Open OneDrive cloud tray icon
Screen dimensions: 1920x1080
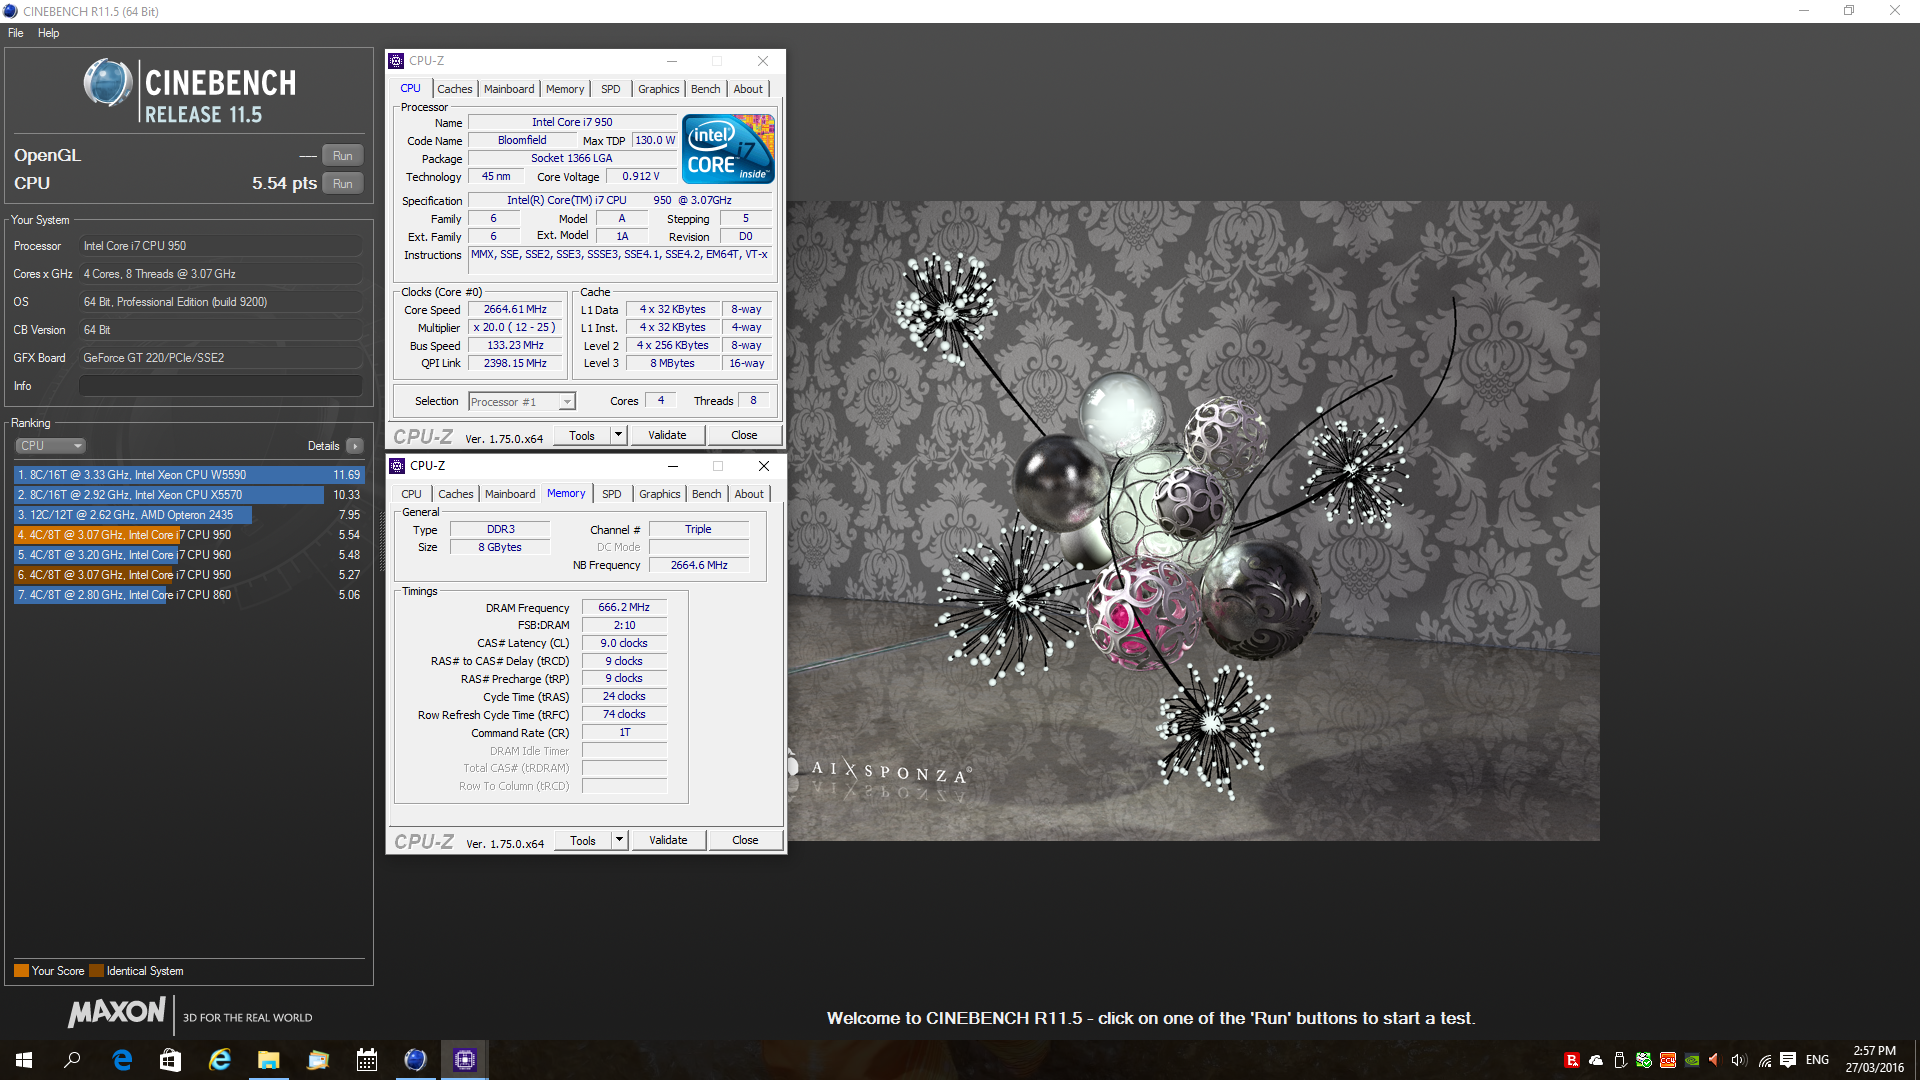1596,1060
